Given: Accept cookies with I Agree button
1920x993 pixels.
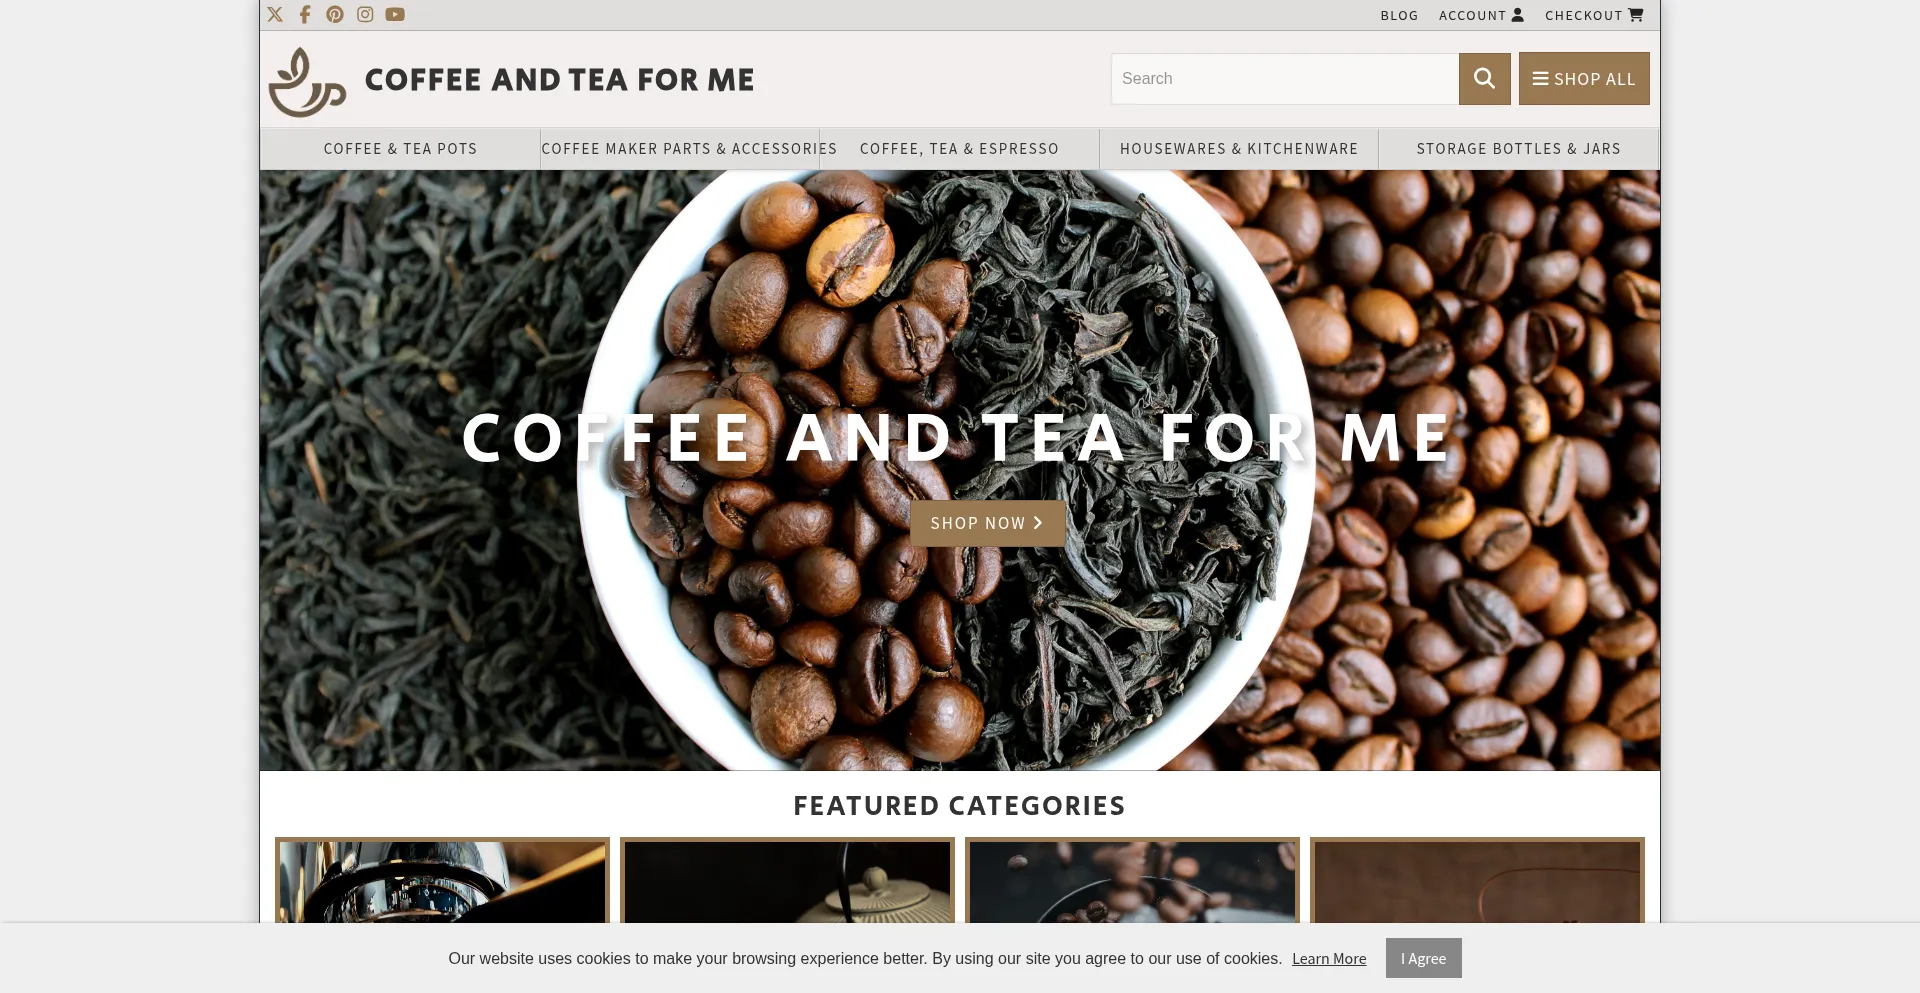Looking at the screenshot, I should click(1423, 958).
